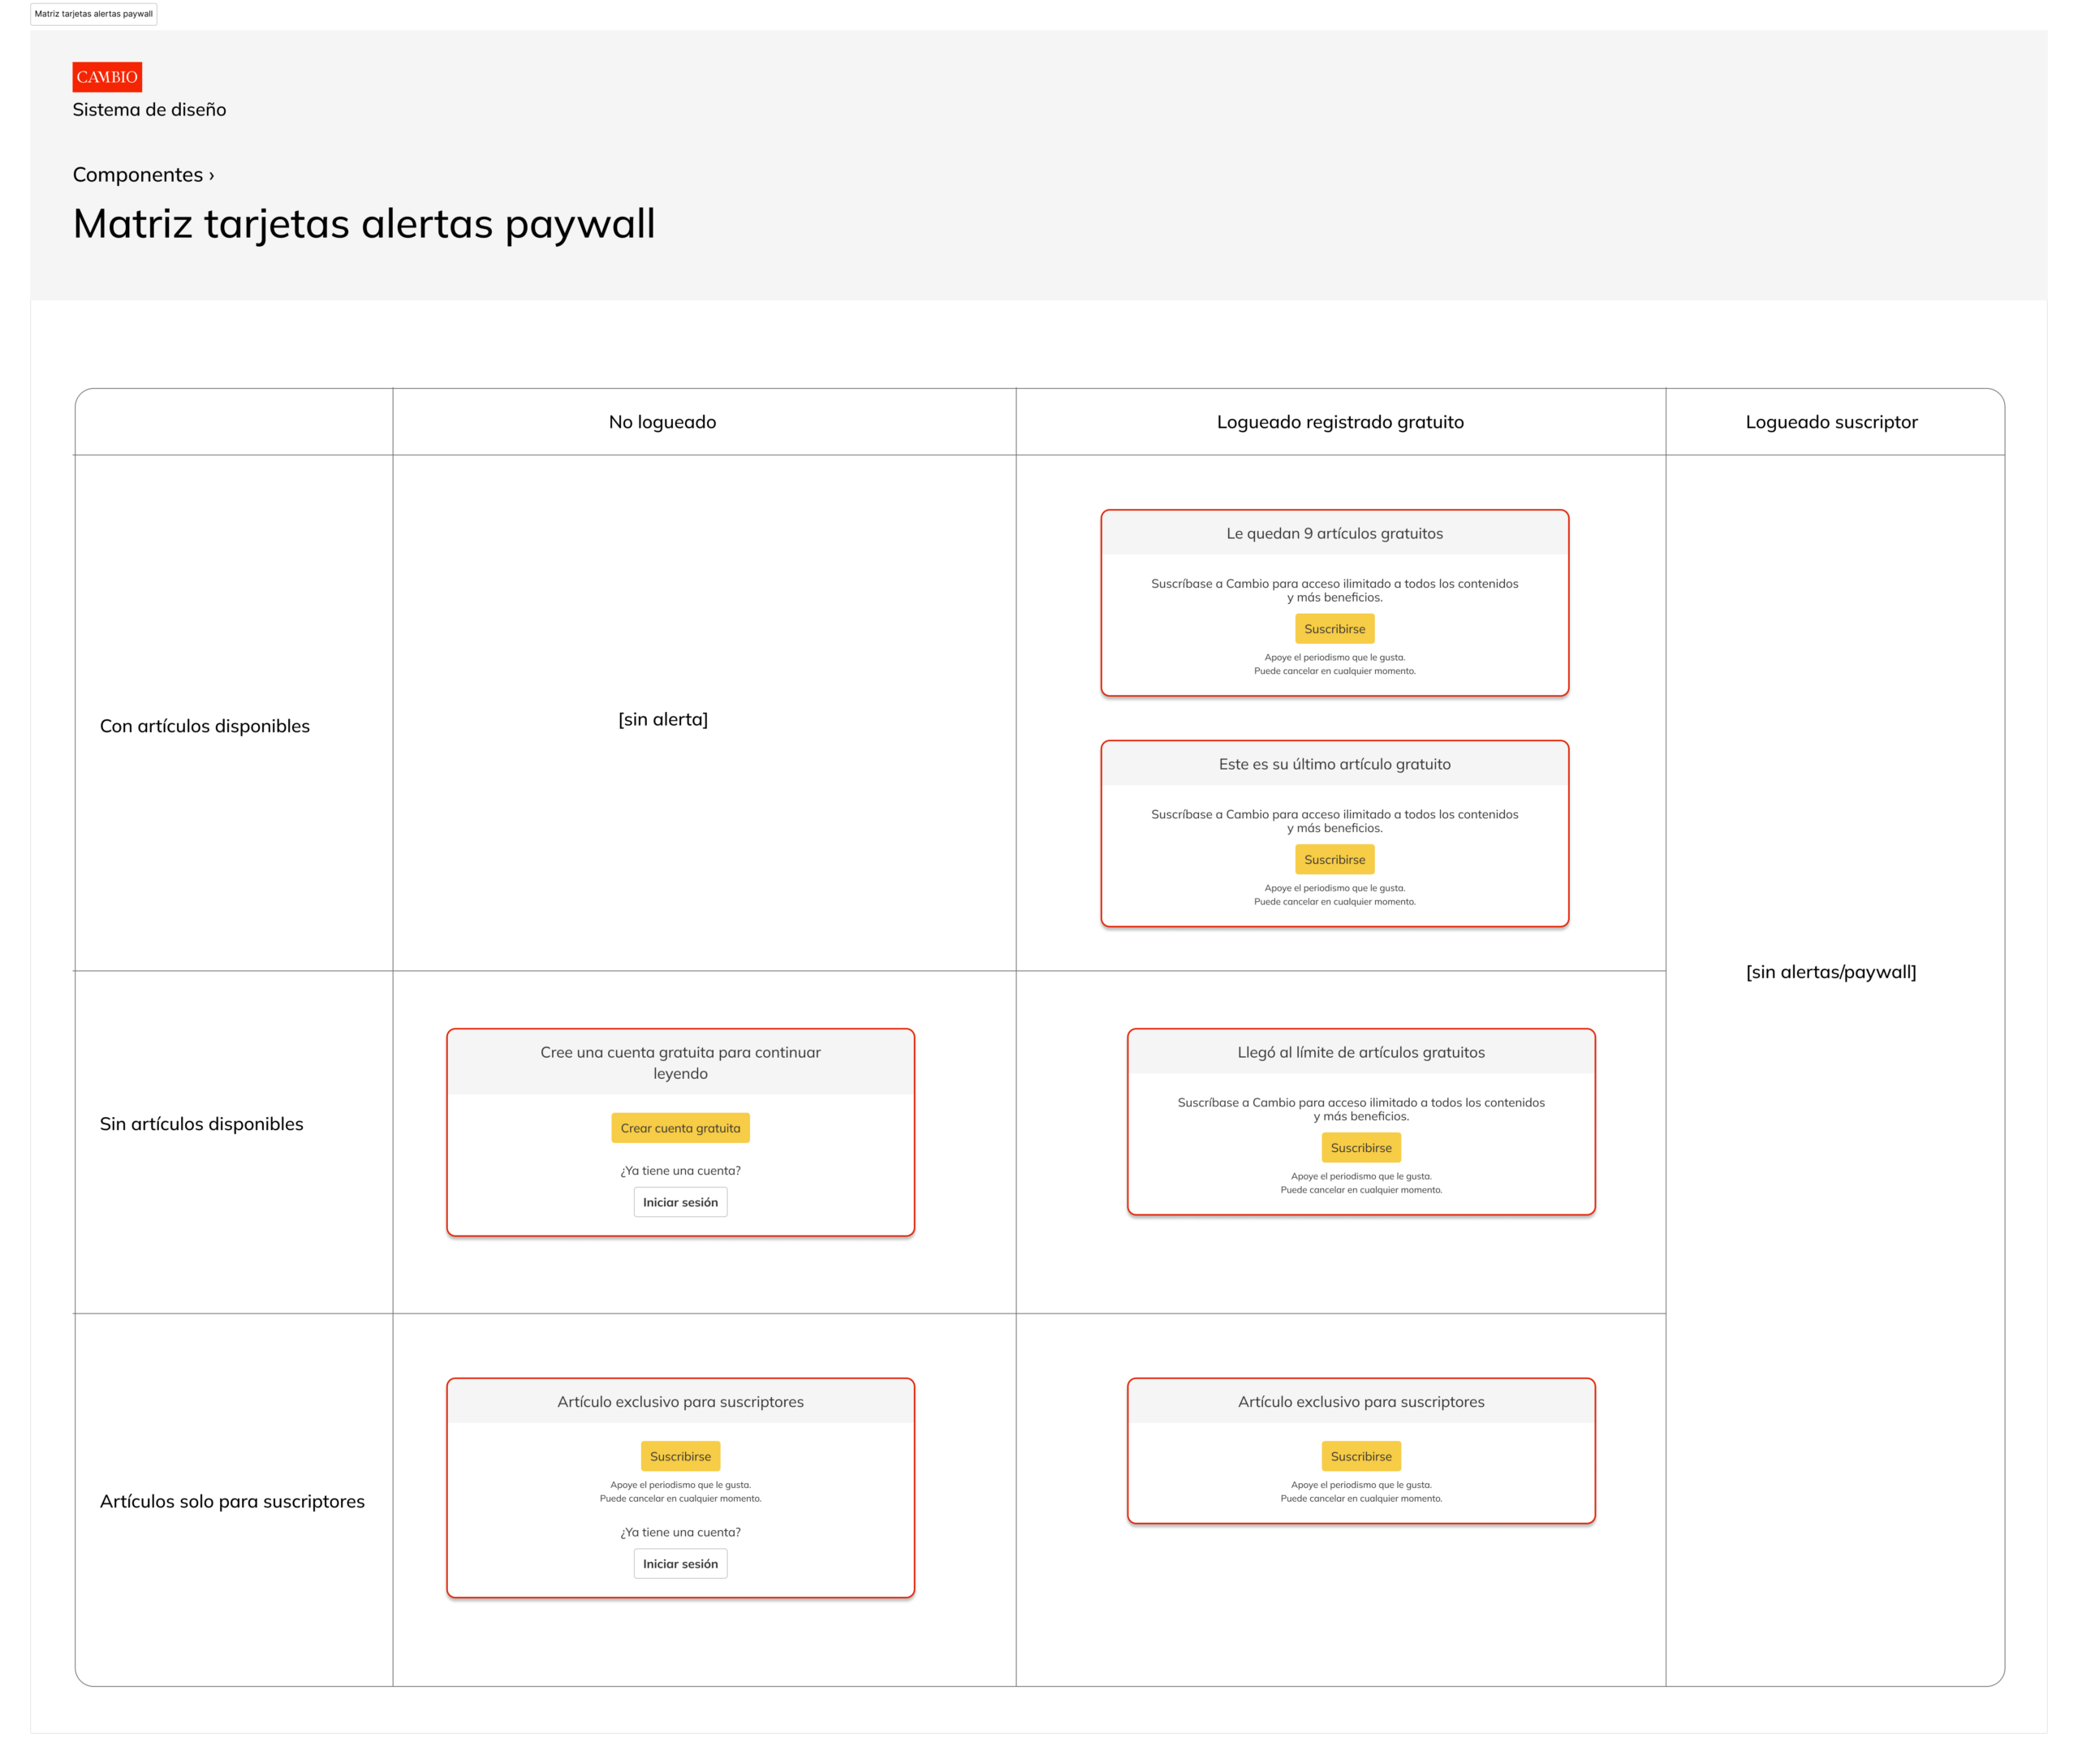The height and width of the screenshot is (1764, 2078).
Task: Click the red CAMBIO logo
Action: (107, 77)
